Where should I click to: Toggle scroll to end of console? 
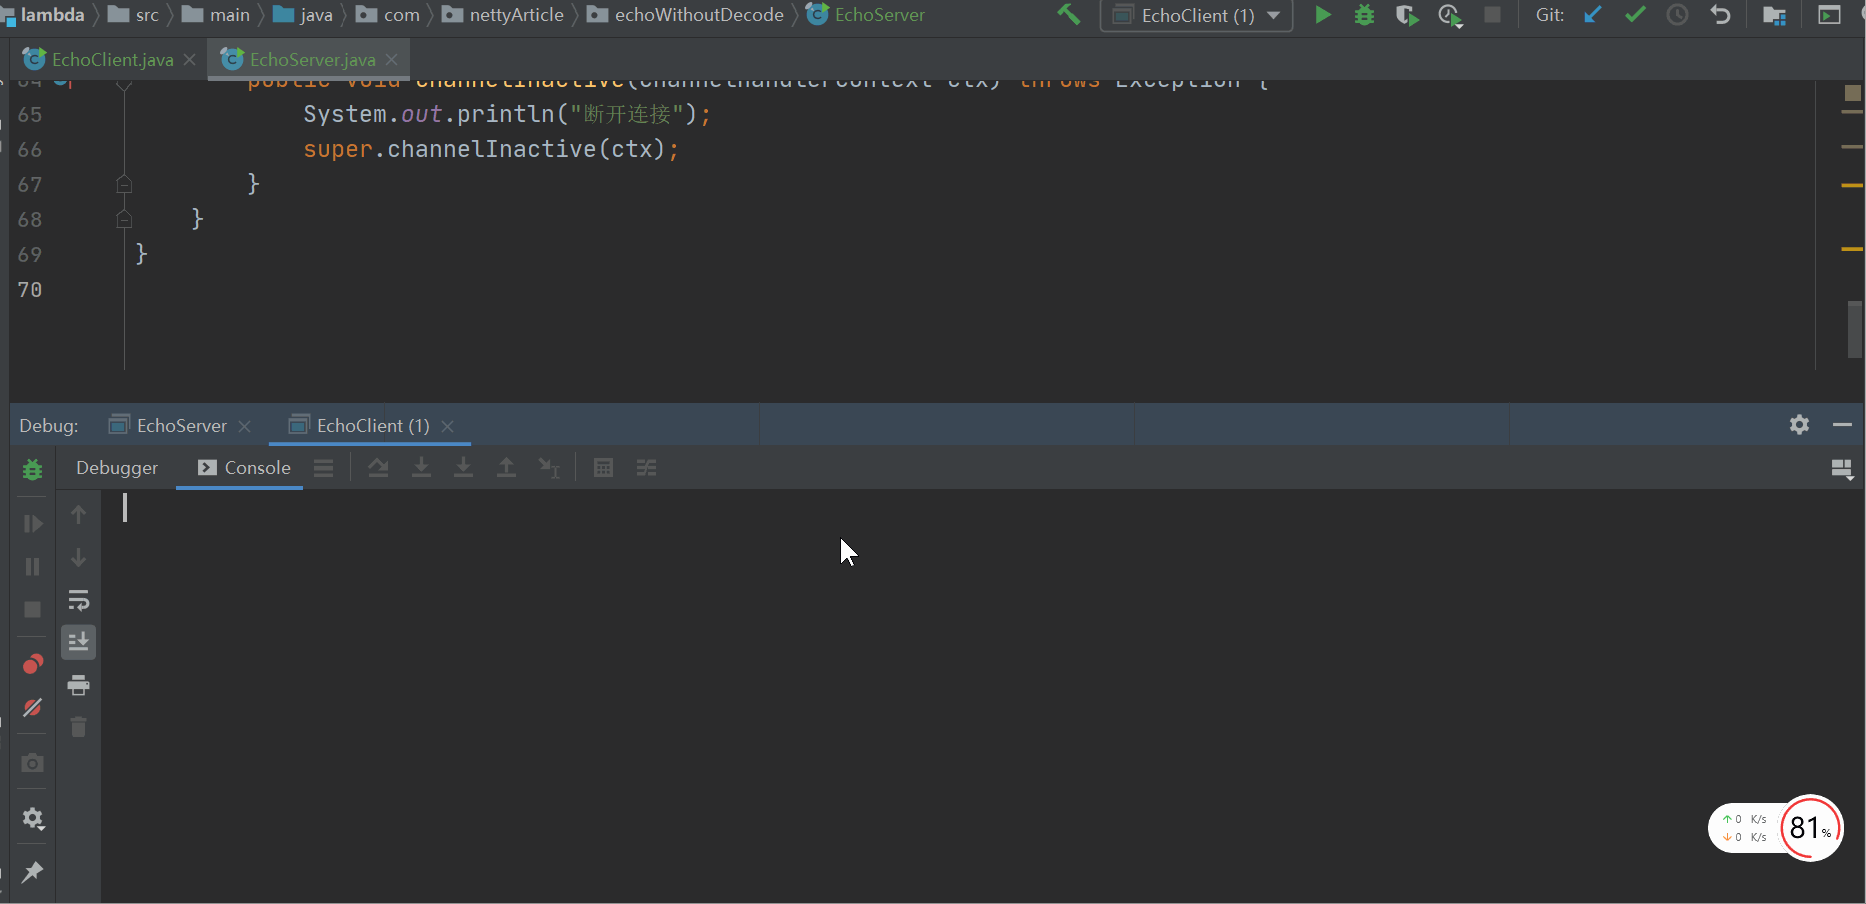tap(78, 642)
